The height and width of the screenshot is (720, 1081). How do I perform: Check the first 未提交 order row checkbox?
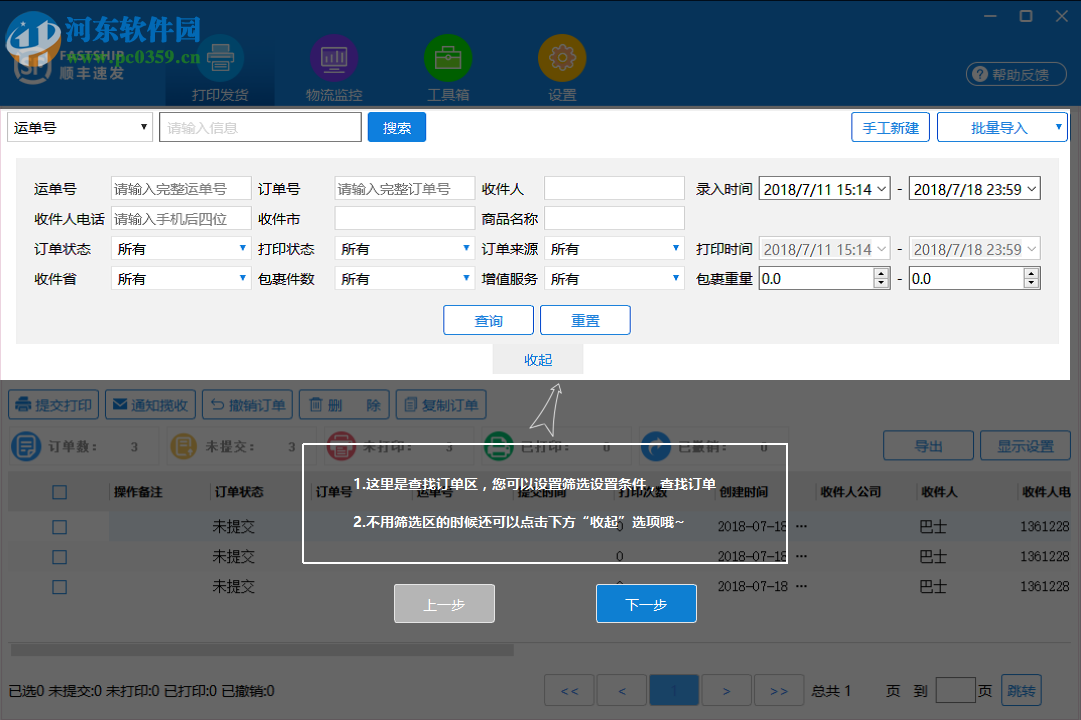click(x=58, y=526)
